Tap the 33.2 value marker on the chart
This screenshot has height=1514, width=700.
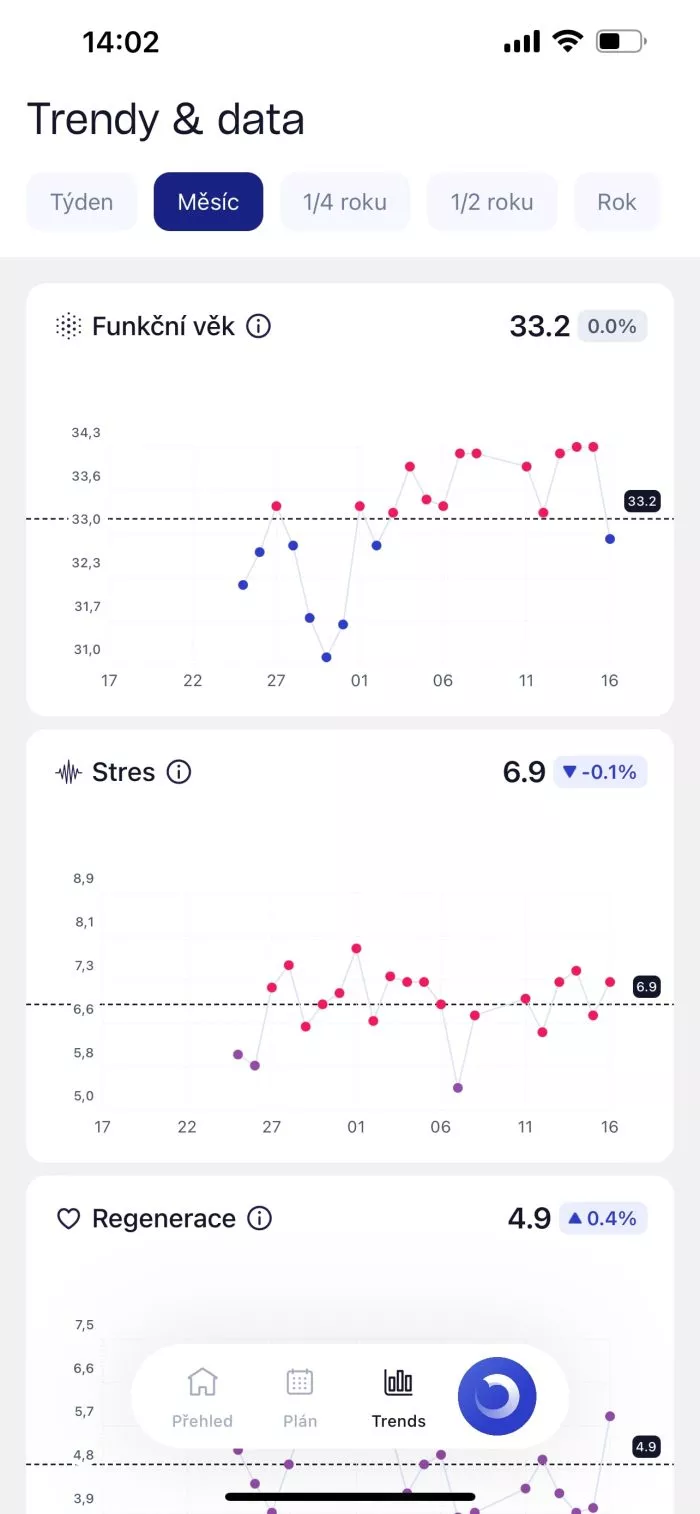pos(643,500)
